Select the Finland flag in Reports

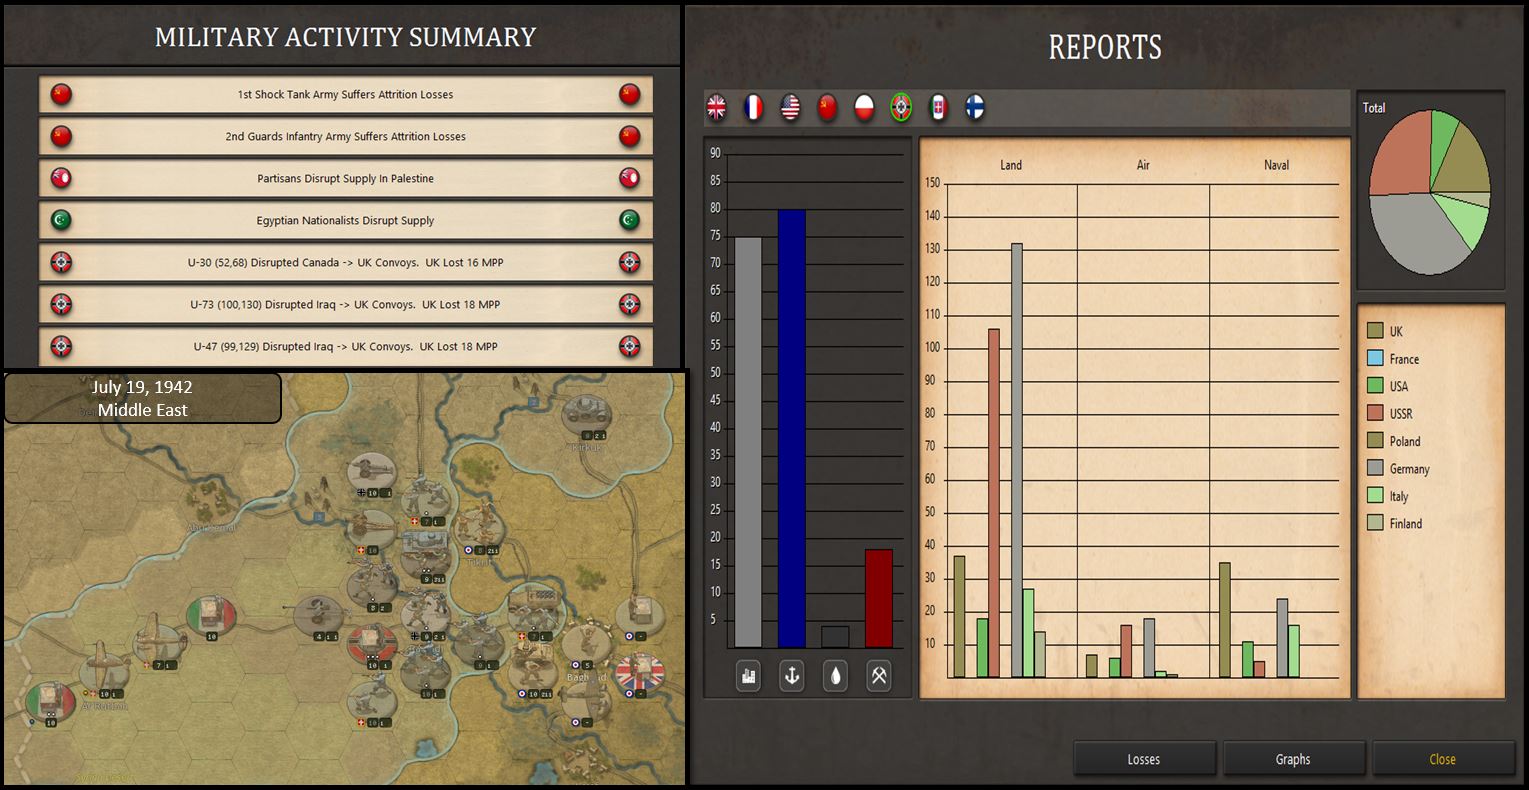pyautogui.click(x=975, y=108)
